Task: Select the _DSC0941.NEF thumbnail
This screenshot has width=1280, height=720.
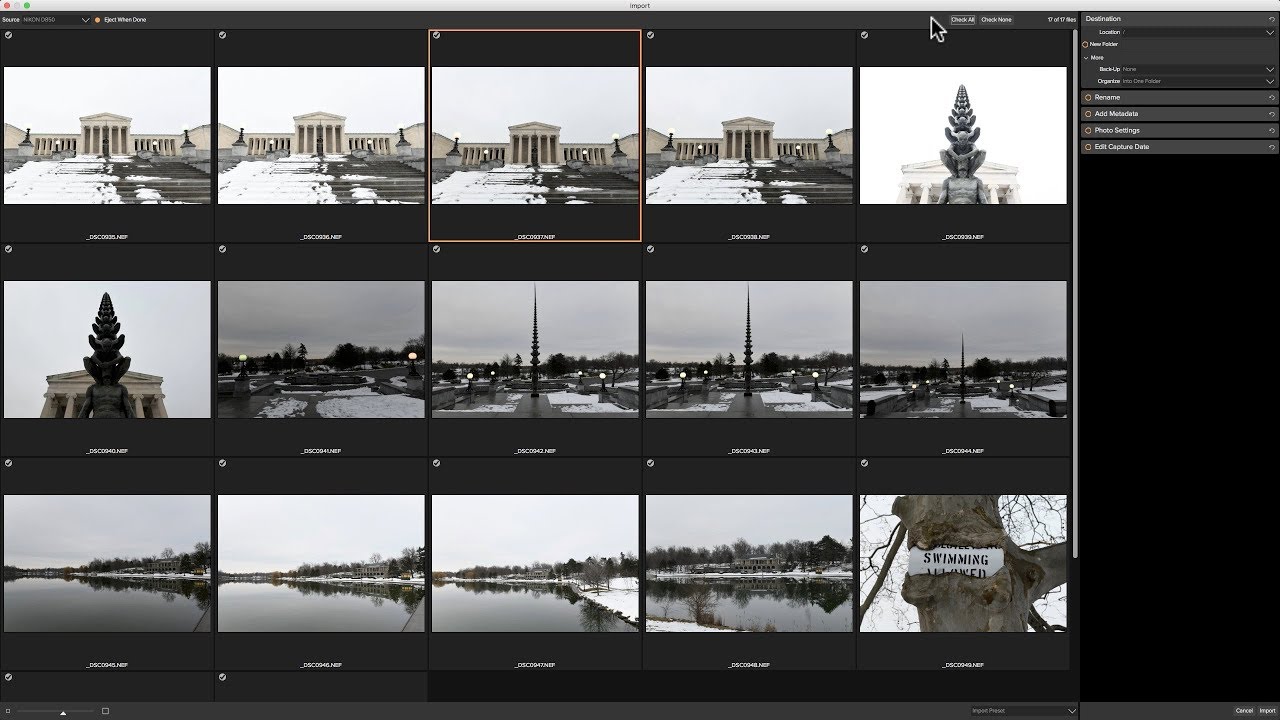Action: coord(321,349)
